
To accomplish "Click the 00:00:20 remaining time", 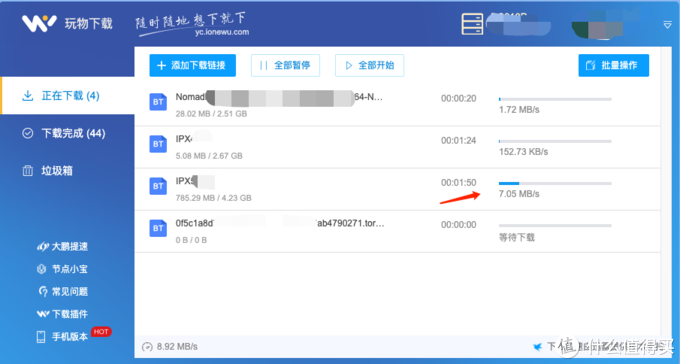I will (x=458, y=98).
